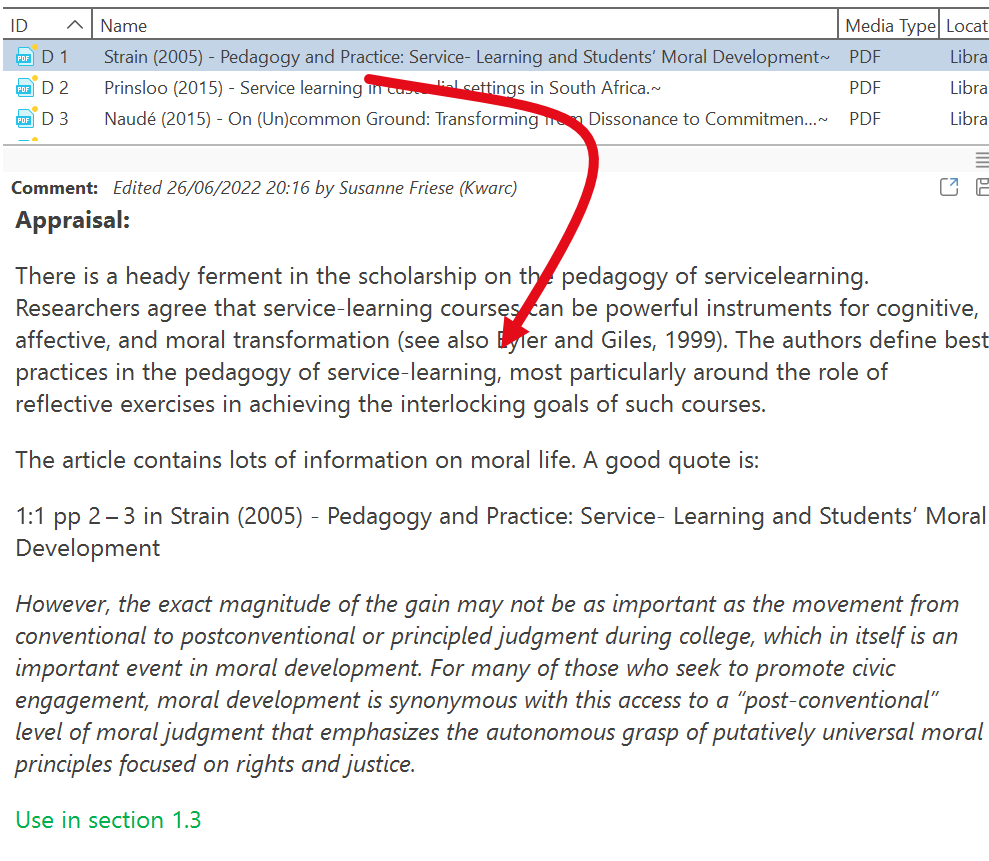Click the PDF media type of D 2
The width and height of the screenshot is (989, 861).
point(865,89)
